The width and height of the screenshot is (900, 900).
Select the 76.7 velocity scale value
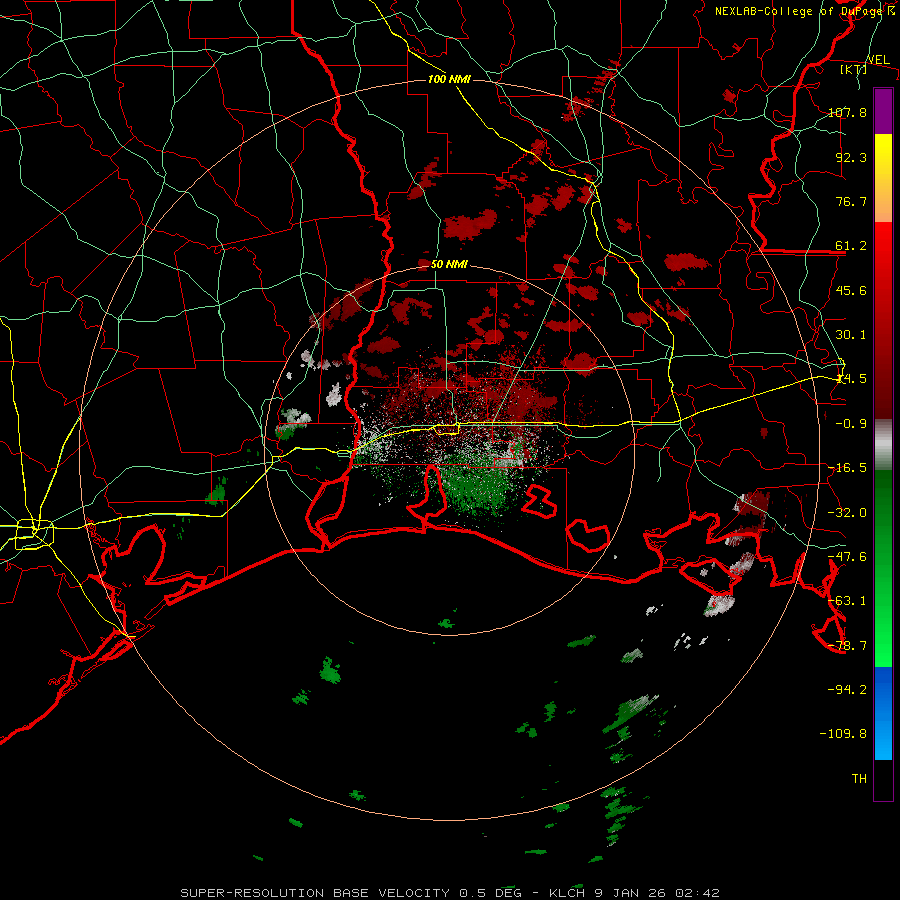click(851, 201)
